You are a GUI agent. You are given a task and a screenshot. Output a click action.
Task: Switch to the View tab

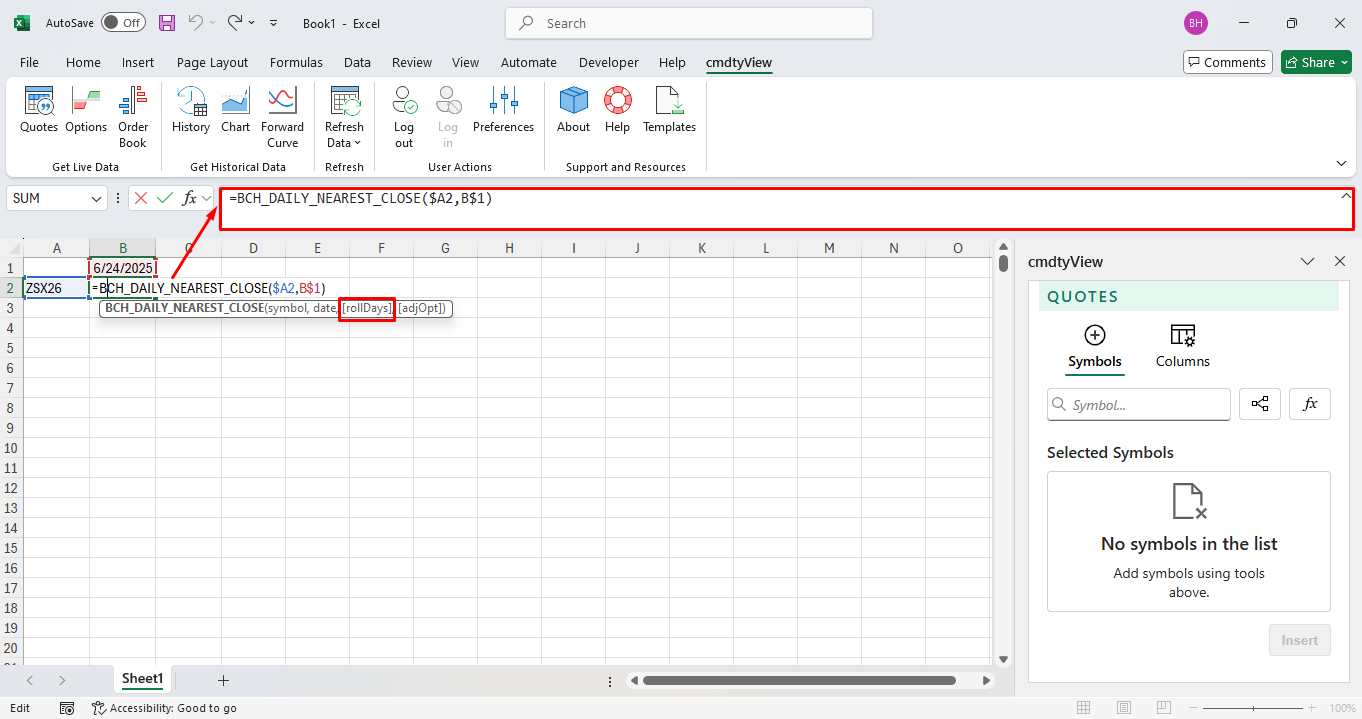pyautogui.click(x=465, y=62)
